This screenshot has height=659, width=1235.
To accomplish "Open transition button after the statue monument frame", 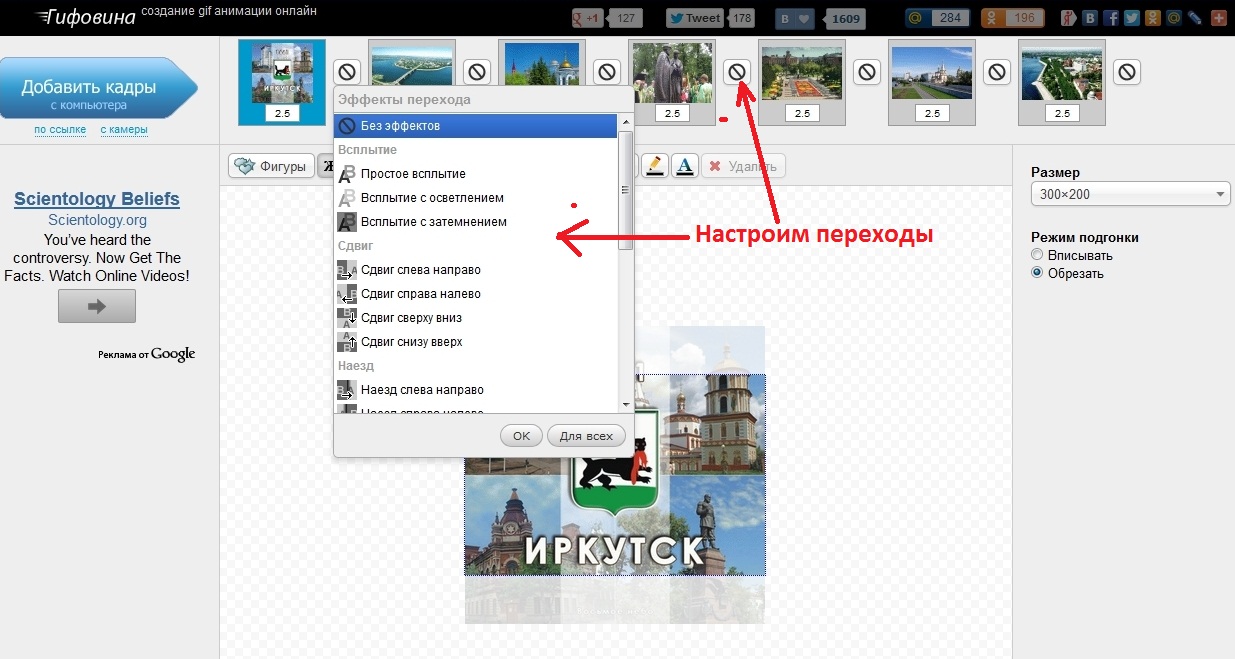I will [x=737, y=72].
